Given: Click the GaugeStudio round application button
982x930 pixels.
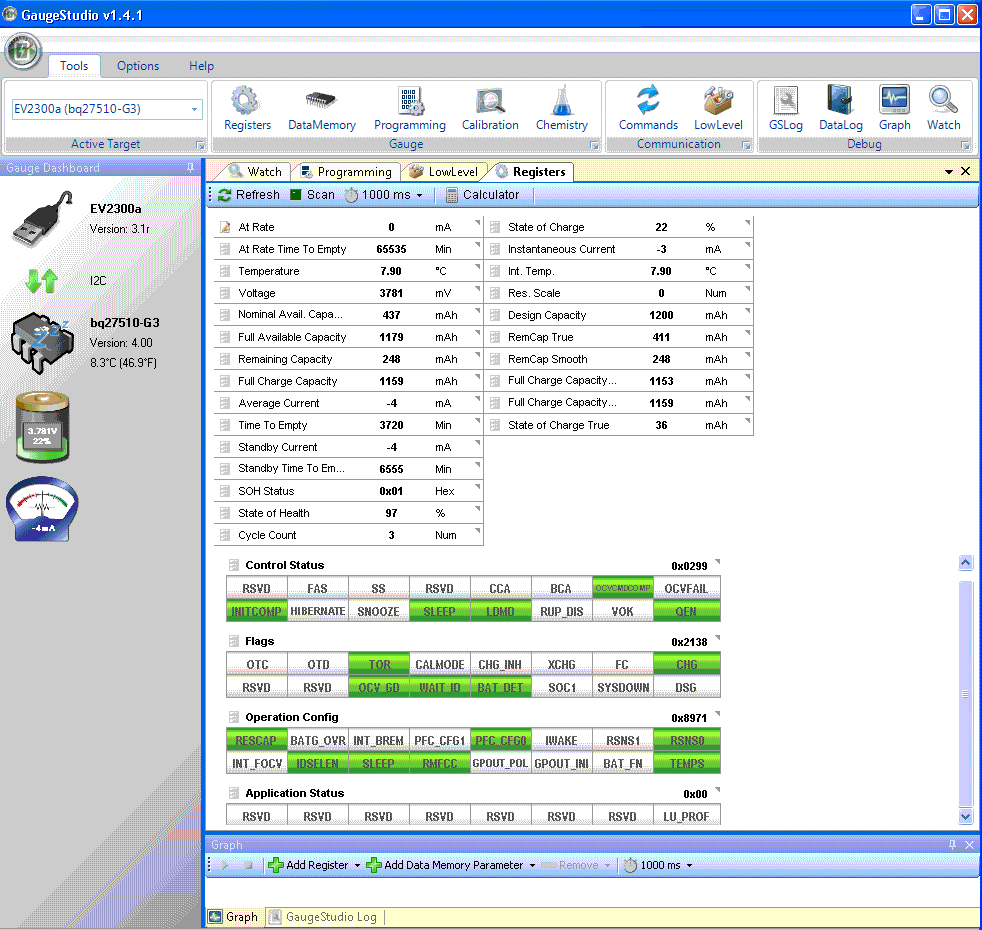Looking at the screenshot, I should click(x=23, y=51).
